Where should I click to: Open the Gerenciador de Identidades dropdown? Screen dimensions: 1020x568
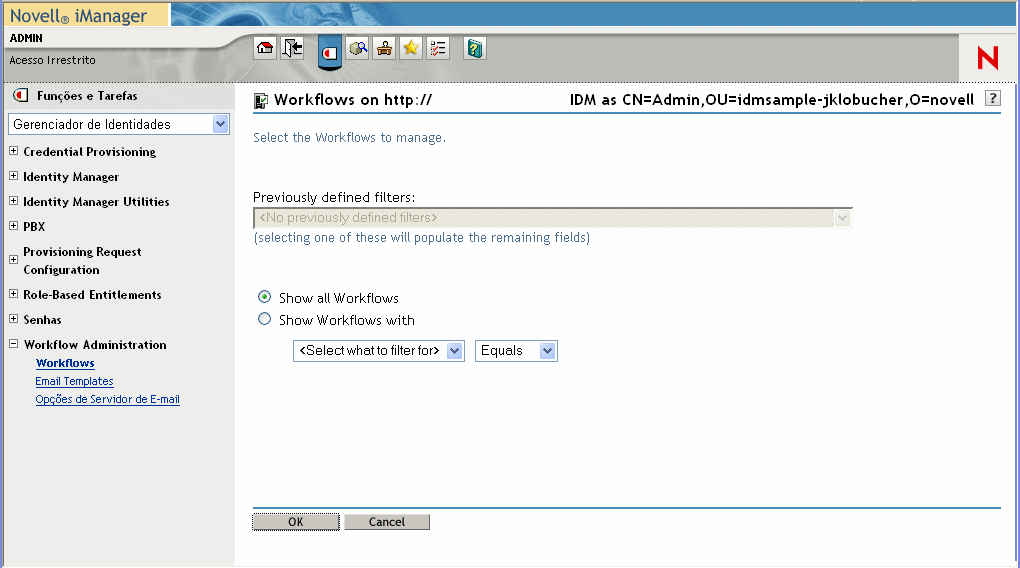click(x=118, y=124)
